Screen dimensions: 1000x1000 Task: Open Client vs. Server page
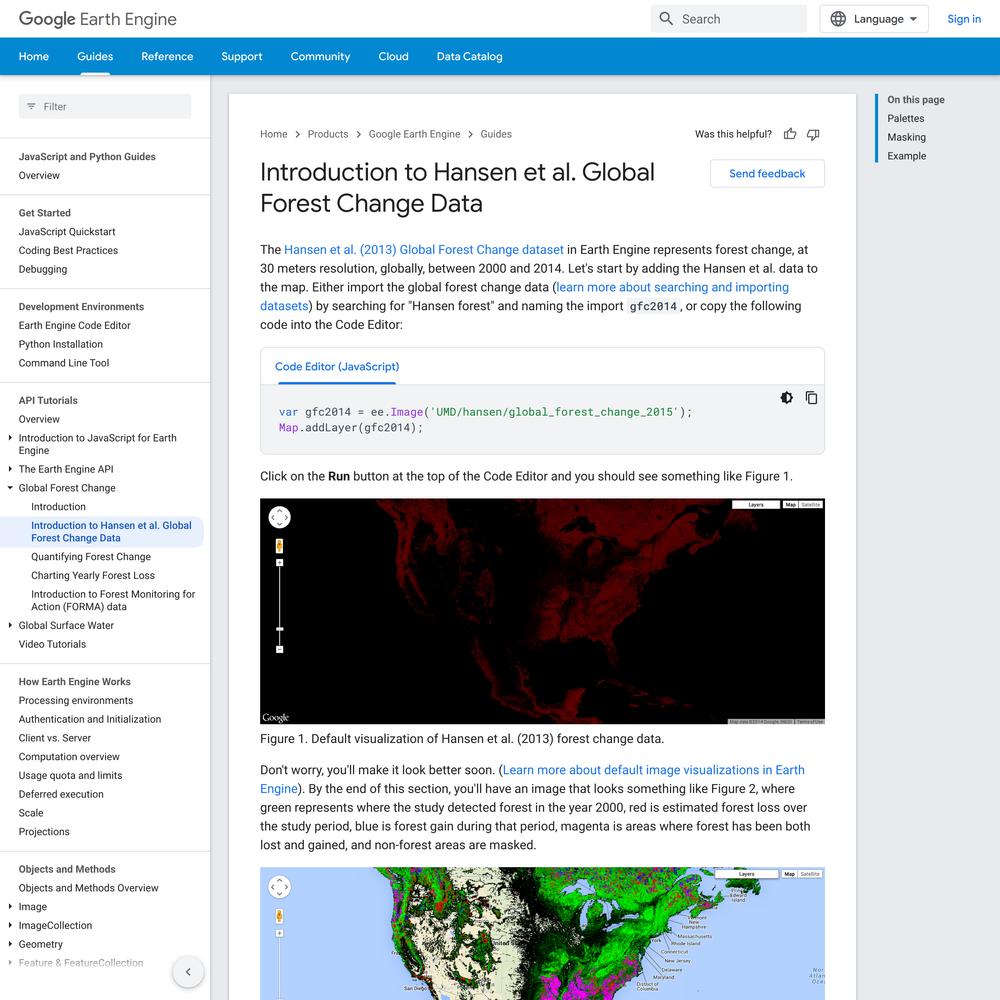pos(55,739)
